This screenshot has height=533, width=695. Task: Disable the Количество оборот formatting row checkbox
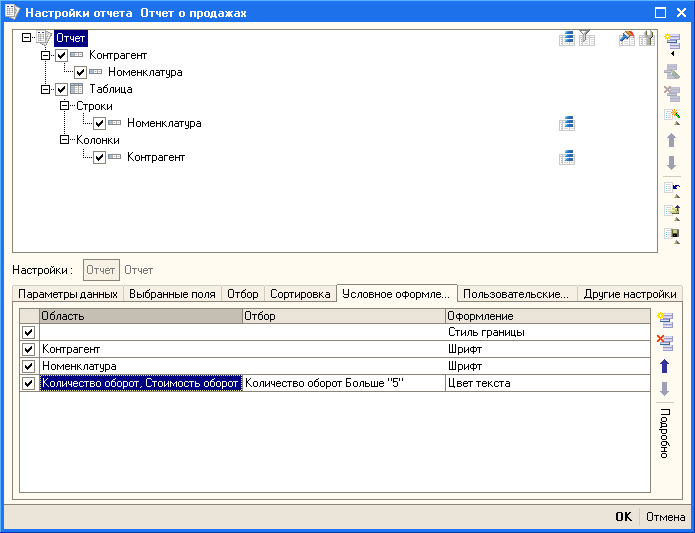click(28, 383)
